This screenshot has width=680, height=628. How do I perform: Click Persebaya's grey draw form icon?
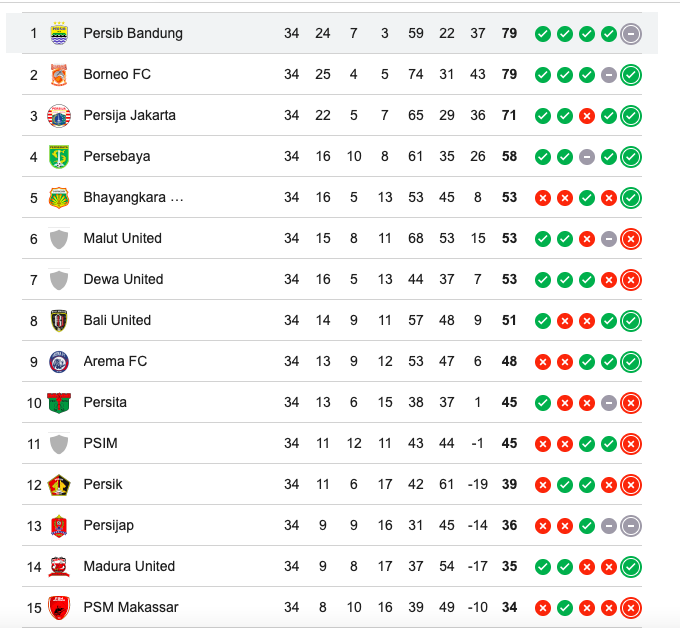587,157
